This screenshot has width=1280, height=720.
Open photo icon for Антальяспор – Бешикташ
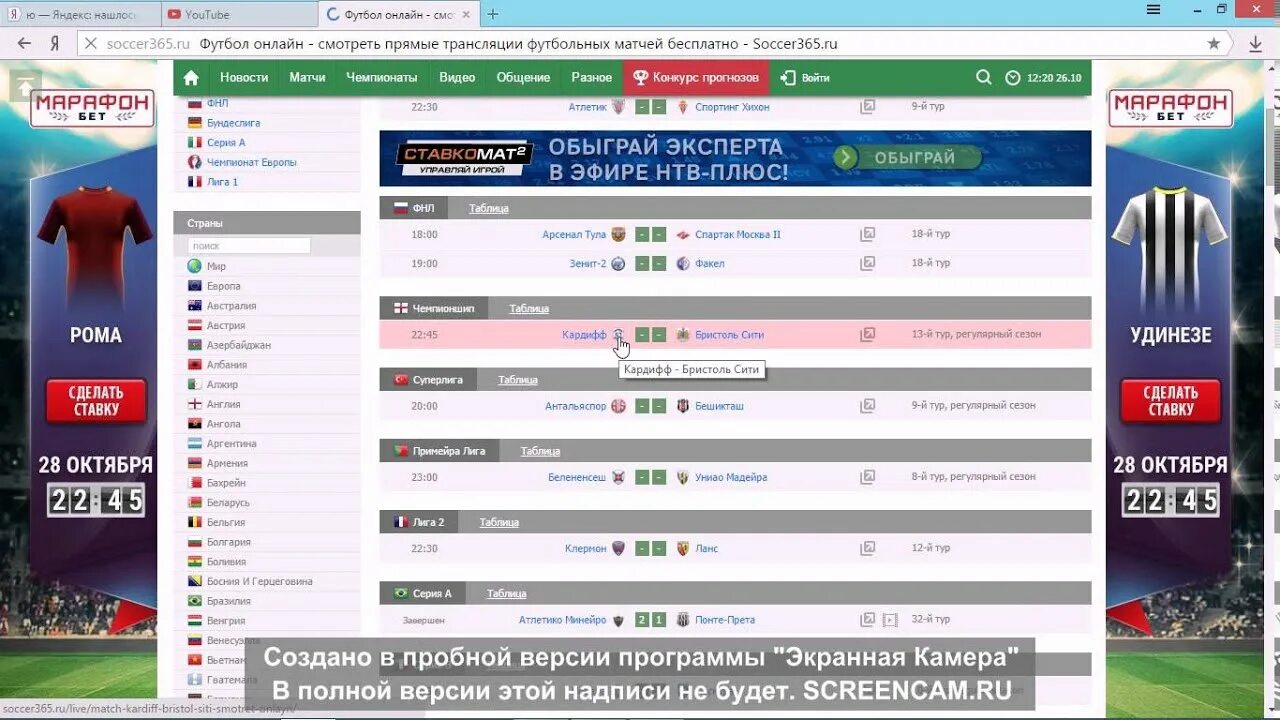868,406
